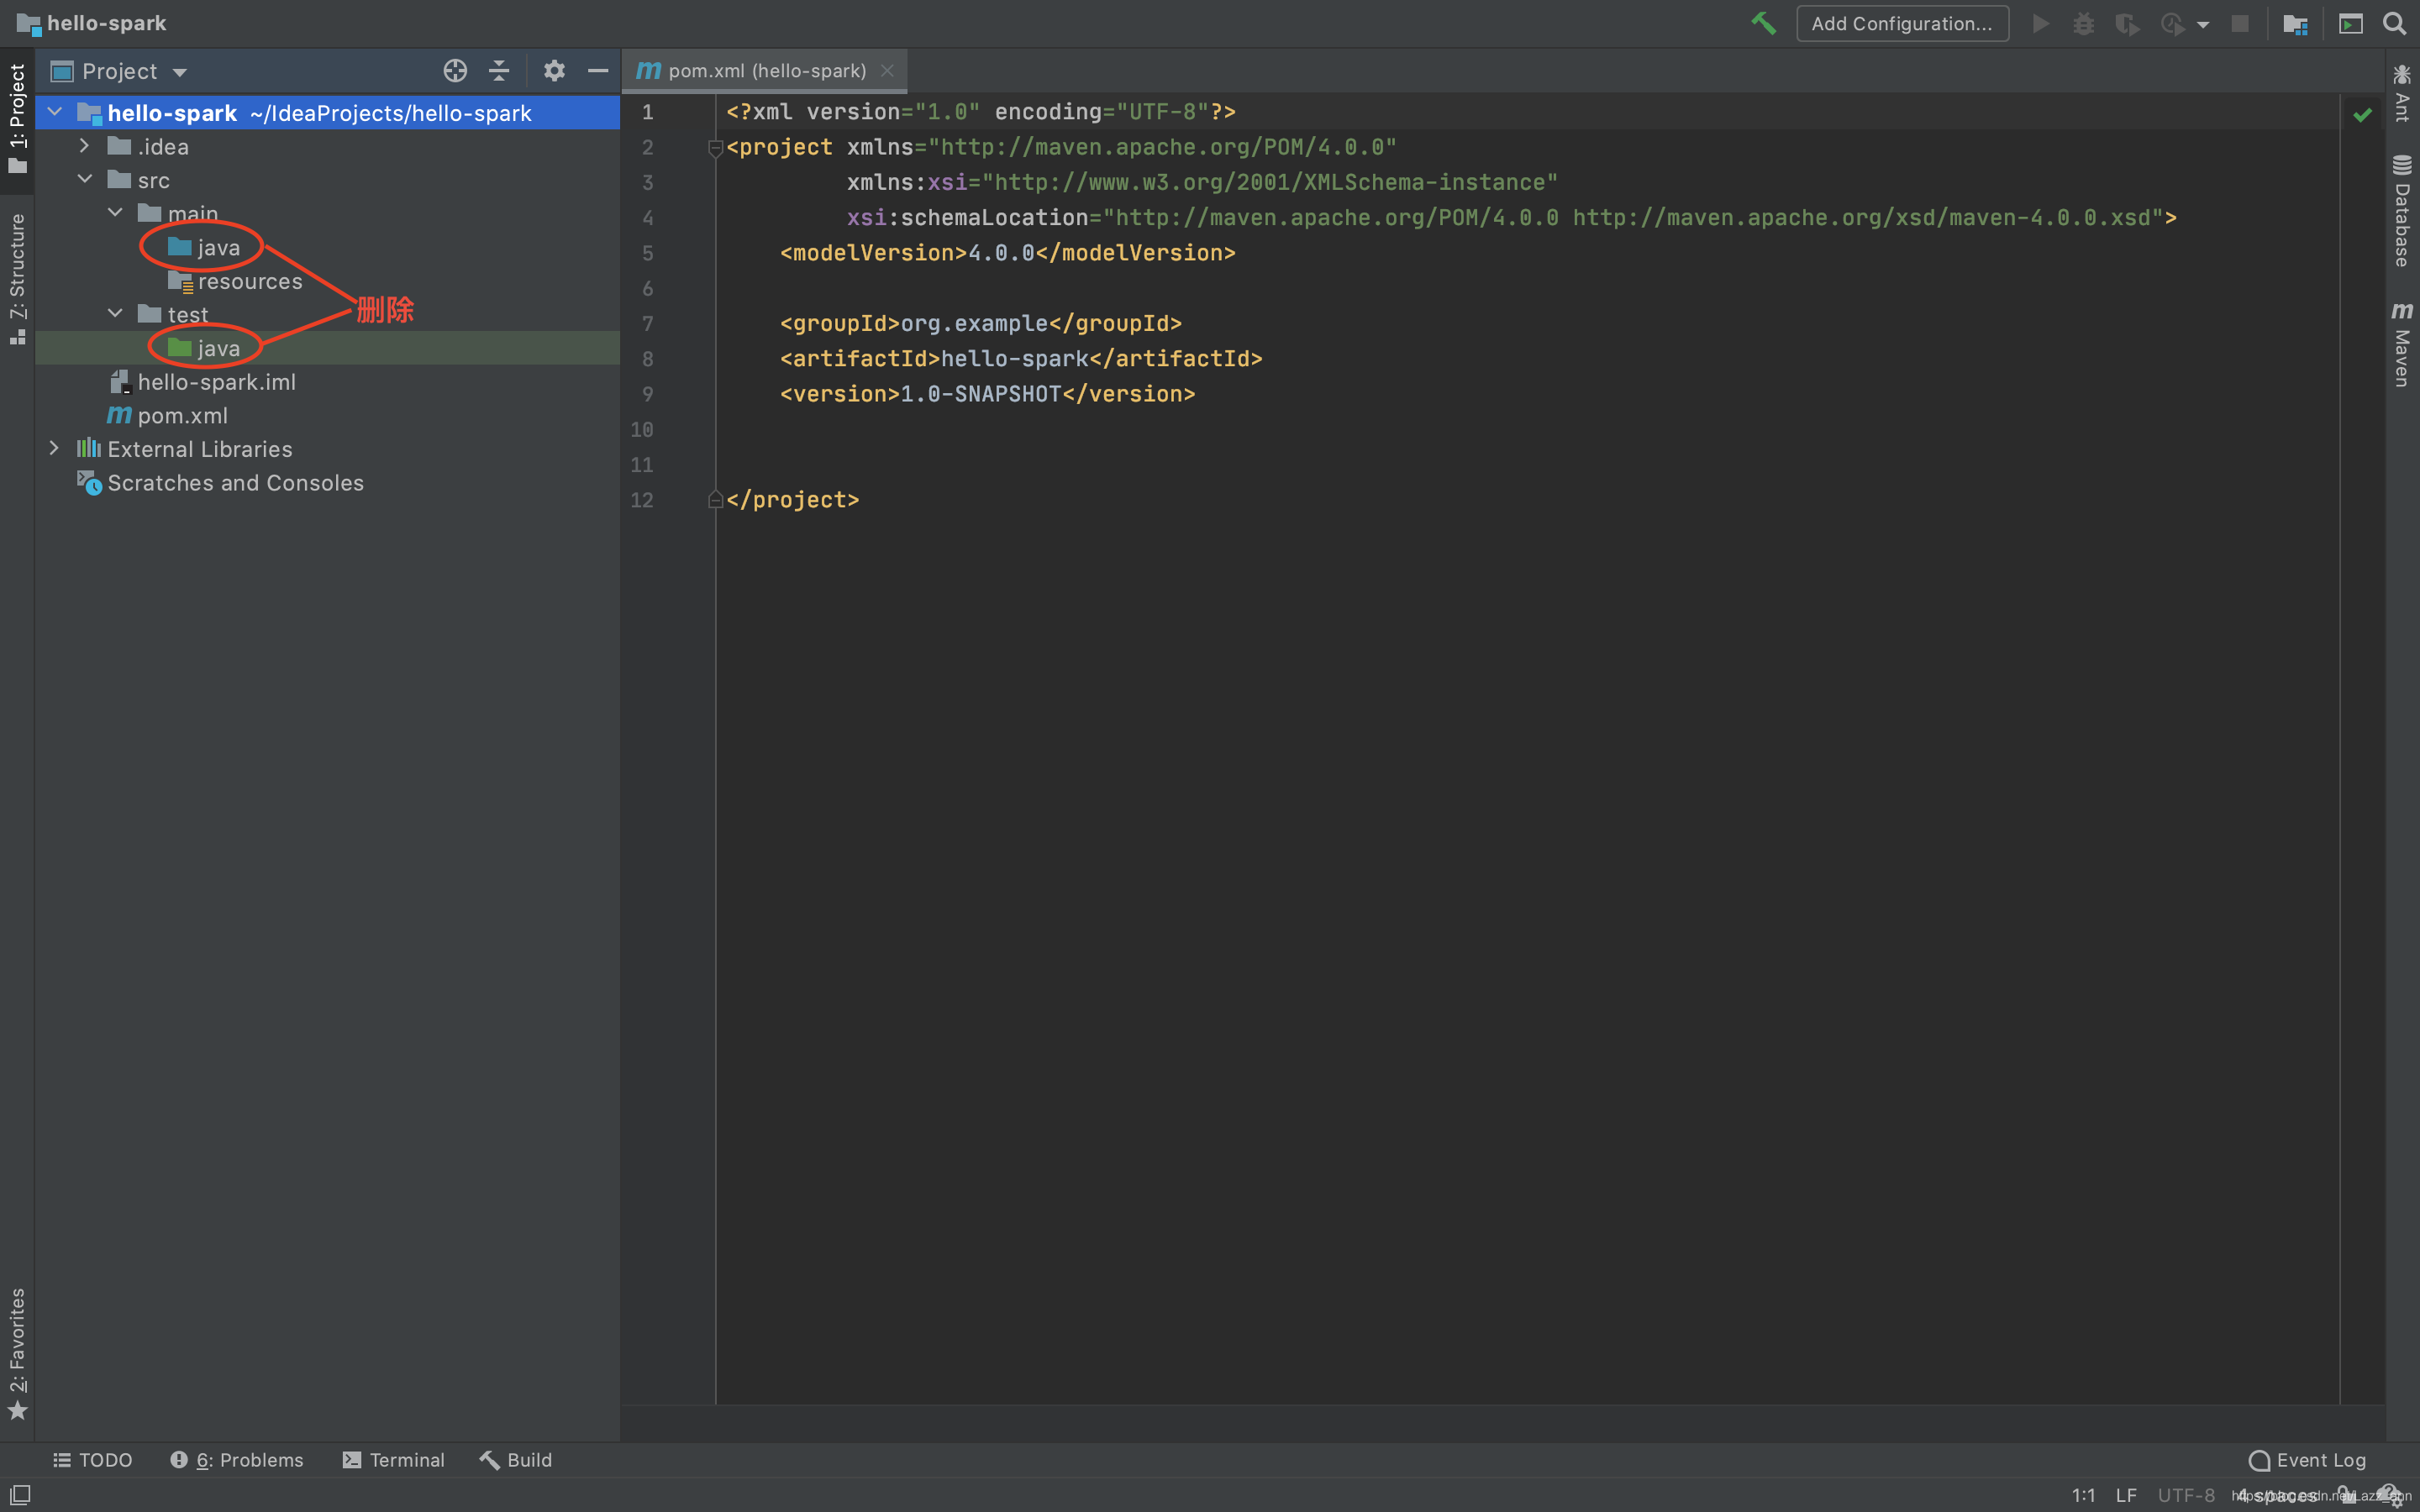The height and width of the screenshot is (1512, 2420).
Task: Collapse the src folder
Action: tap(85, 179)
